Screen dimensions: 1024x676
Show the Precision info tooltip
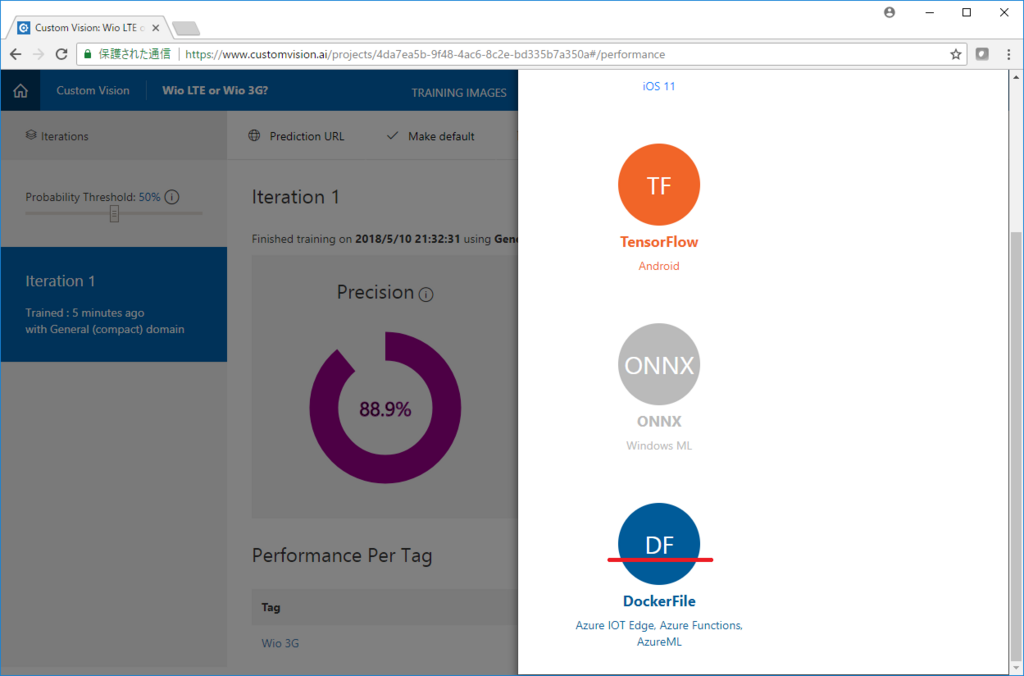[426, 295]
